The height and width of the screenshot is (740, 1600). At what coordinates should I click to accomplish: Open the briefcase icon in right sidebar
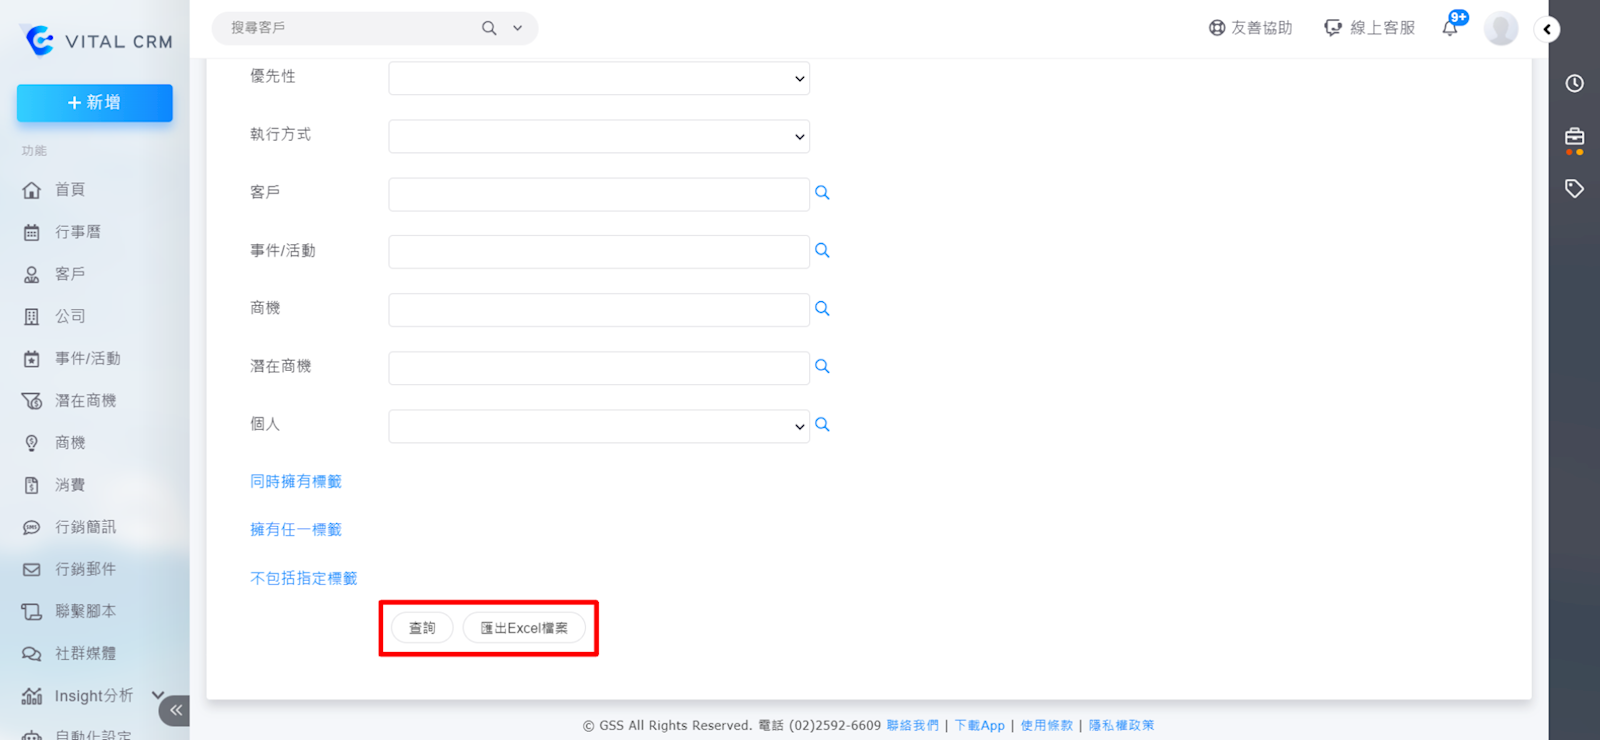point(1574,137)
